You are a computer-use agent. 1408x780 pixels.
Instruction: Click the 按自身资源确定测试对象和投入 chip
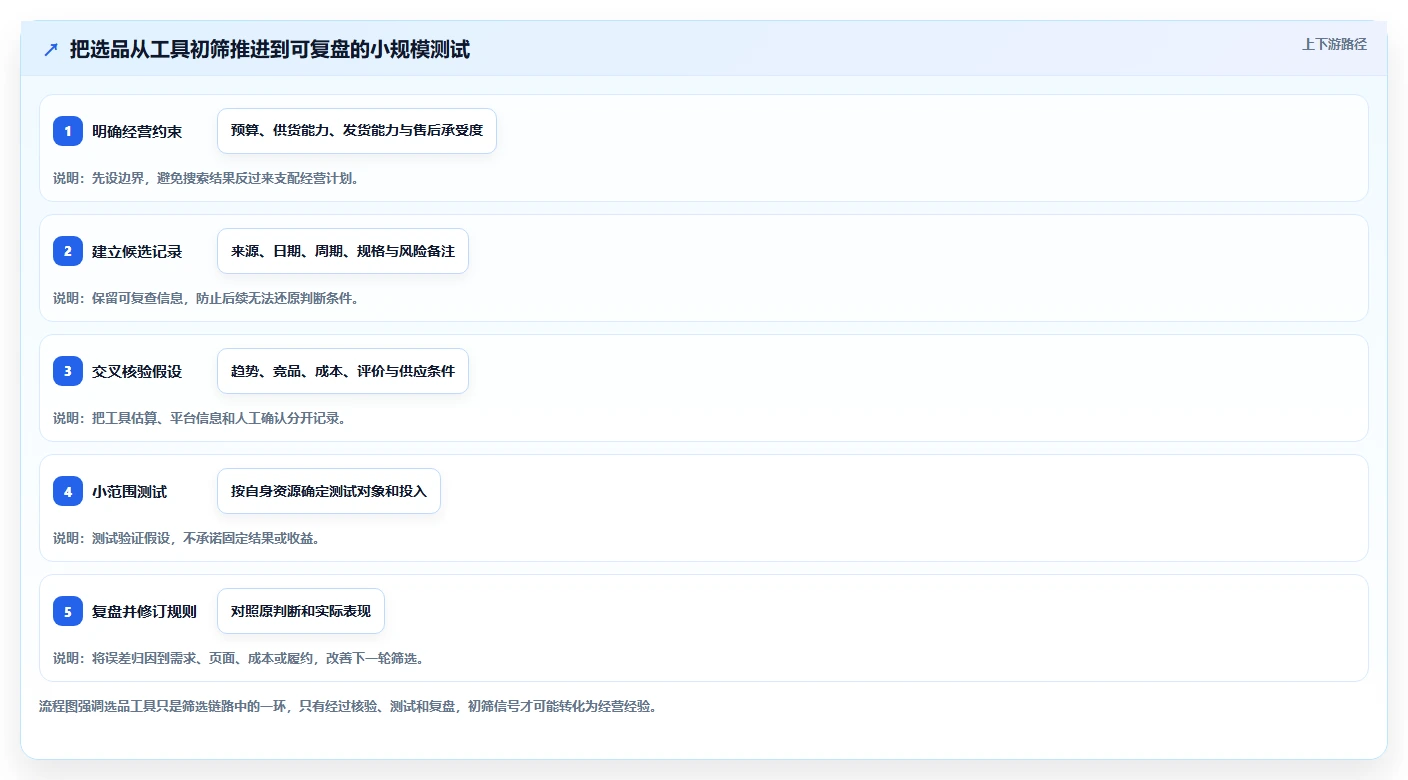click(329, 491)
